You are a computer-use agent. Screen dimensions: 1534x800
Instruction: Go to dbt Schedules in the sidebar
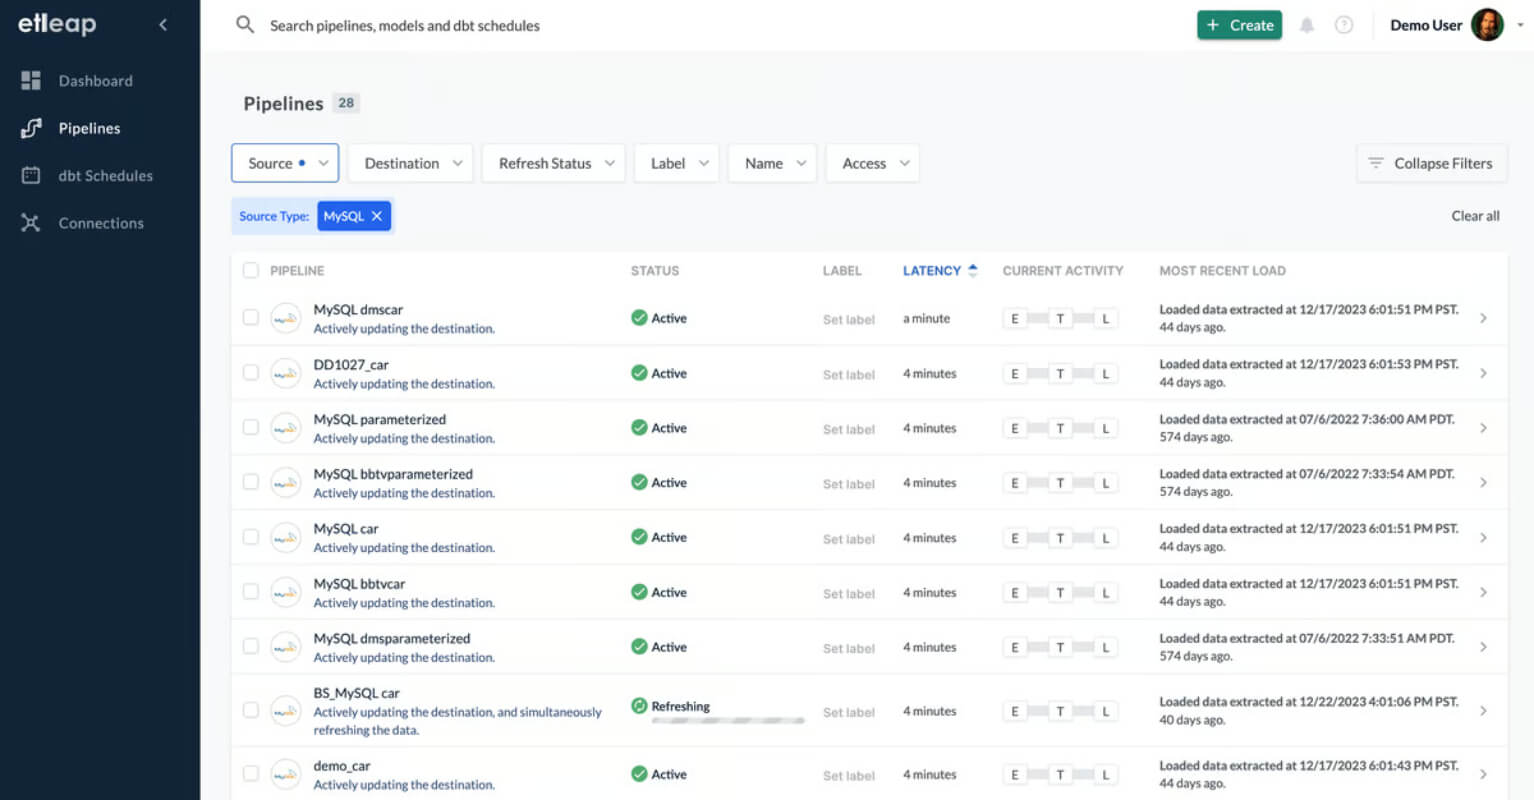click(x=105, y=176)
